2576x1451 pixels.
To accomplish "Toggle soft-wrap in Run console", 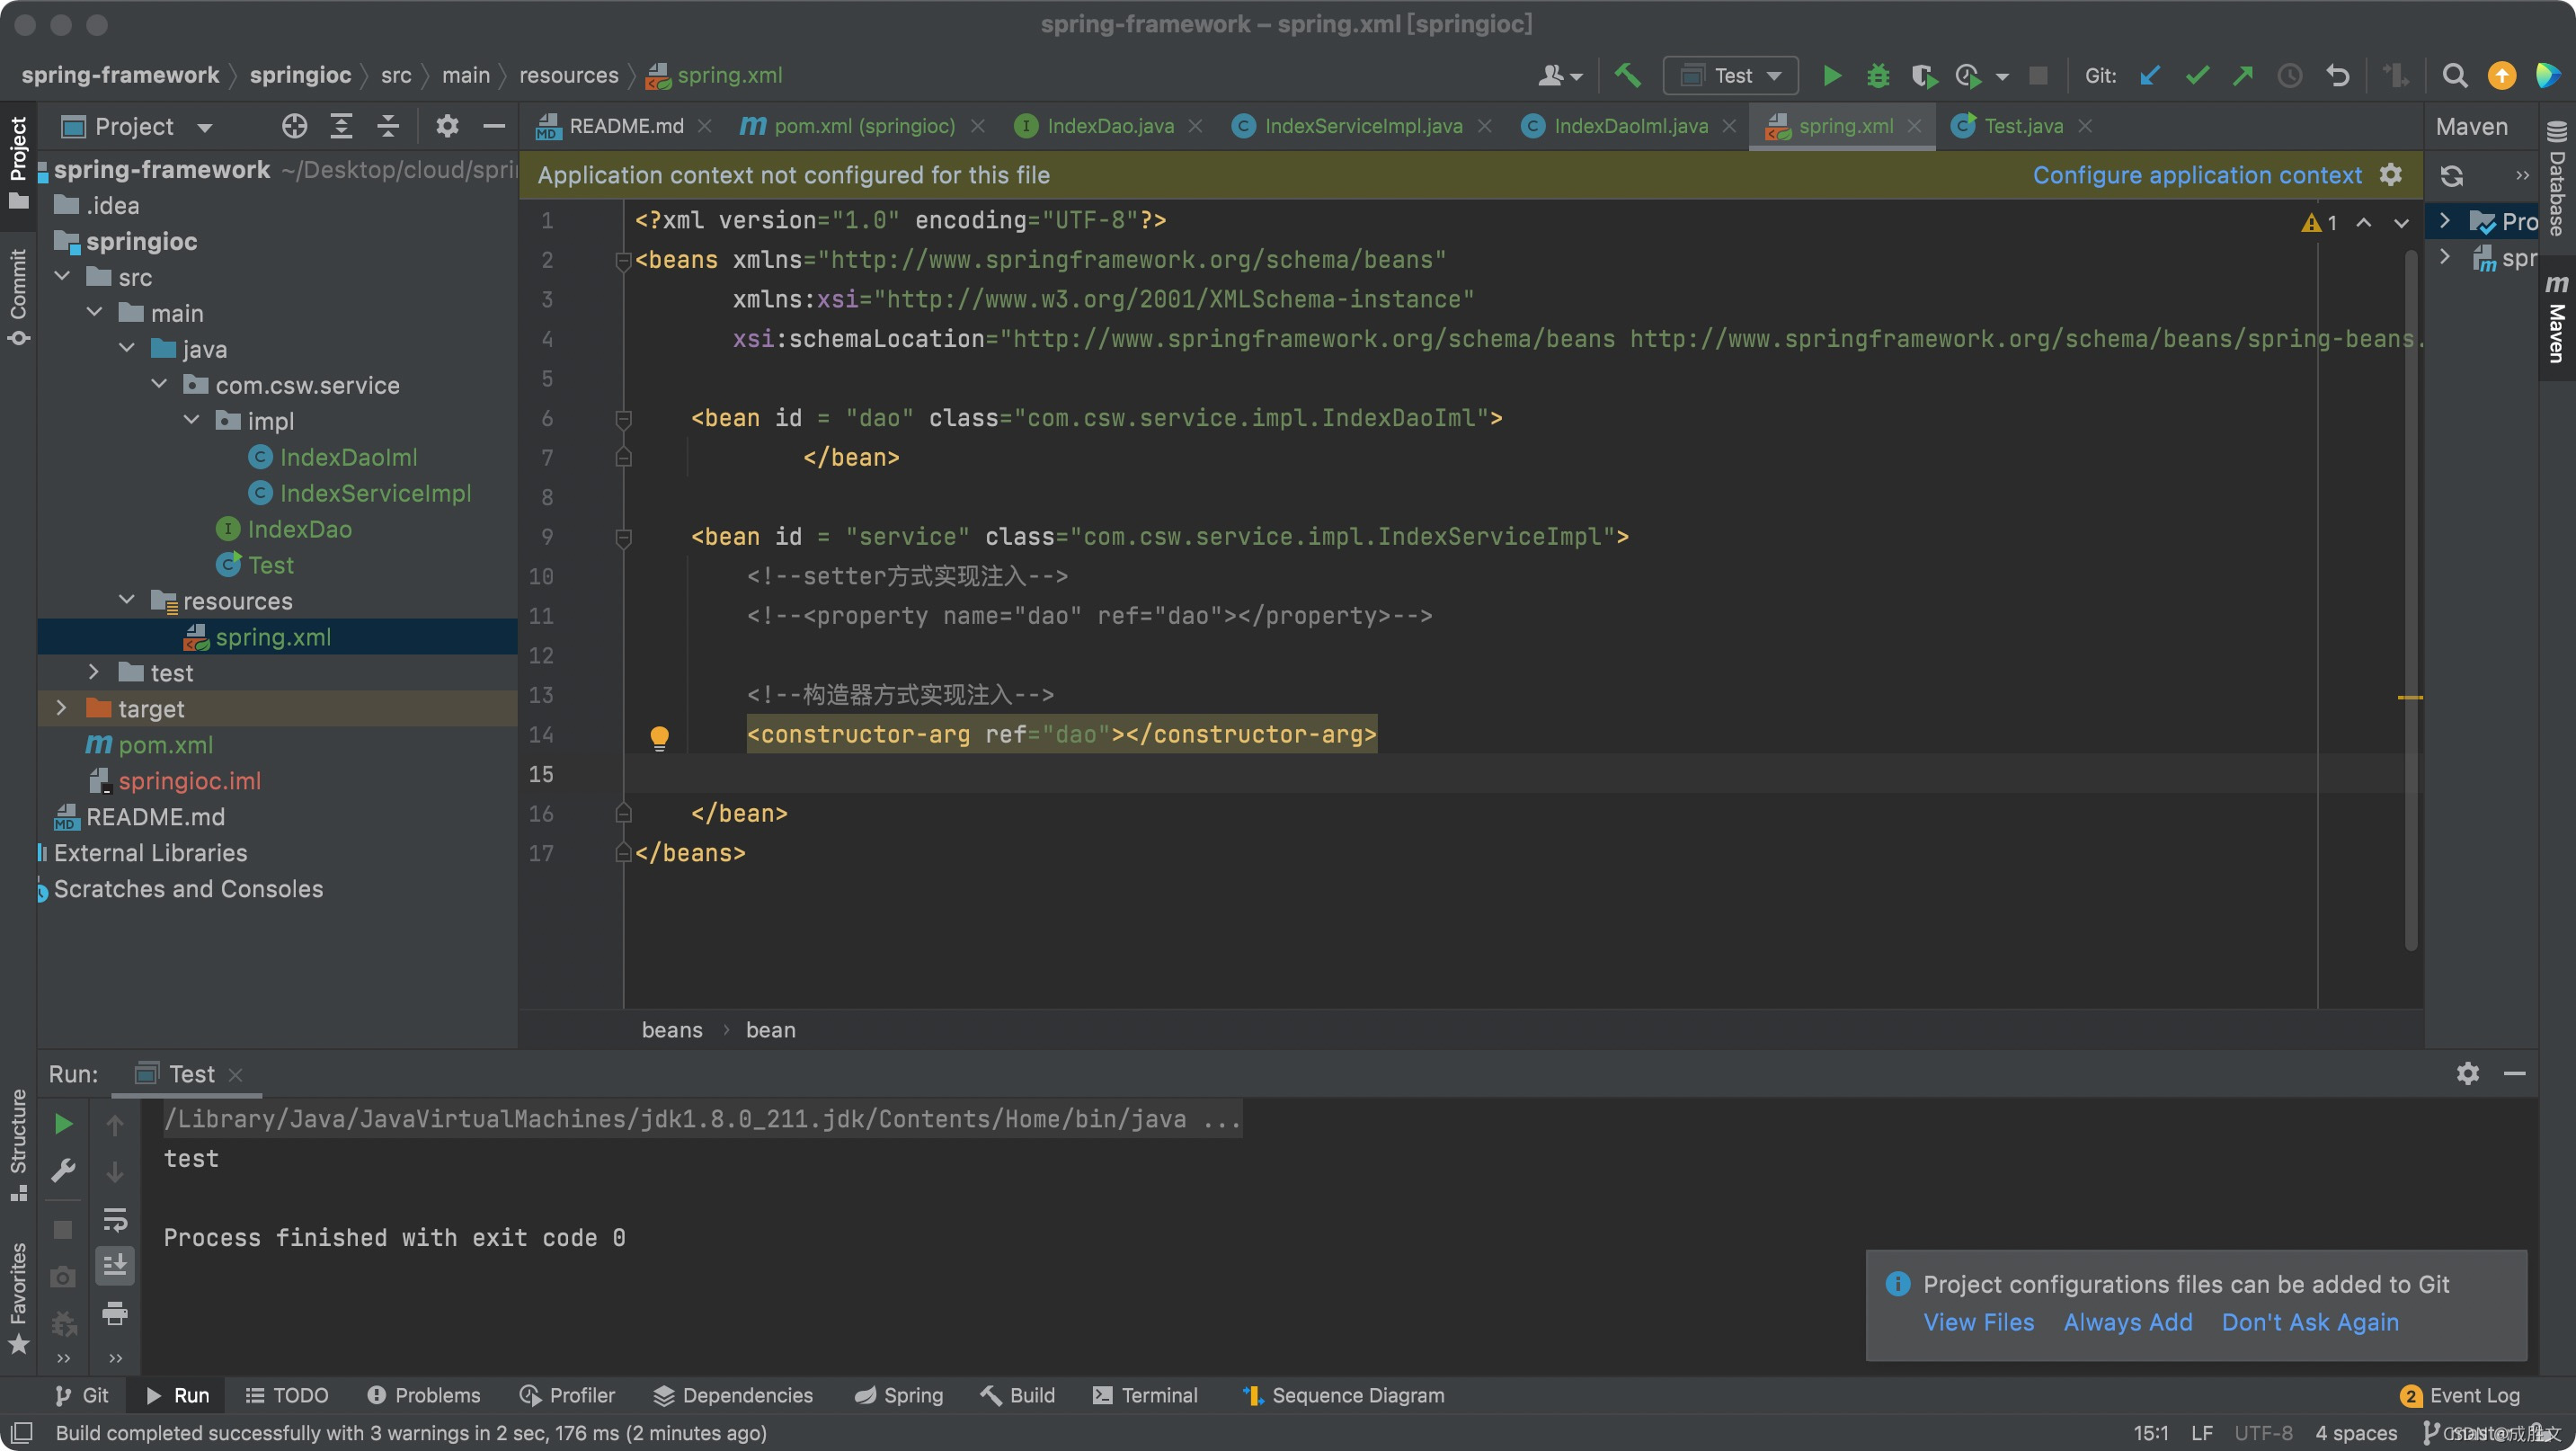I will (x=115, y=1218).
